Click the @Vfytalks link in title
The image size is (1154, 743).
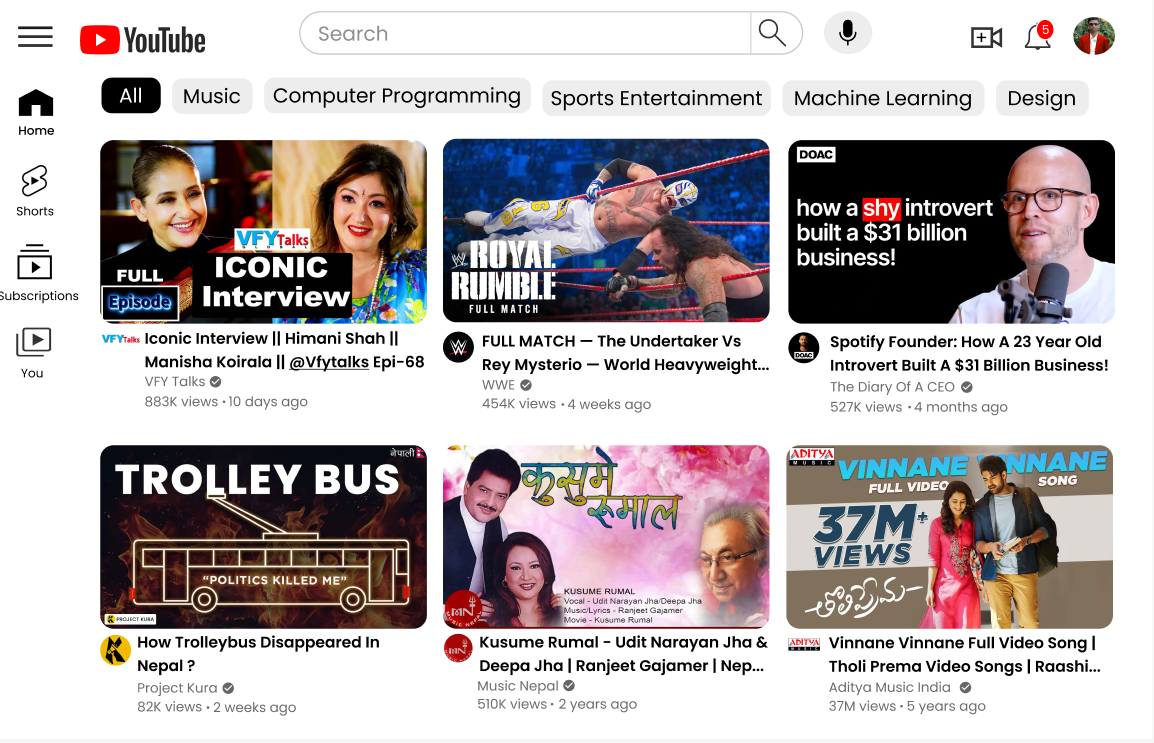(x=329, y=362)
